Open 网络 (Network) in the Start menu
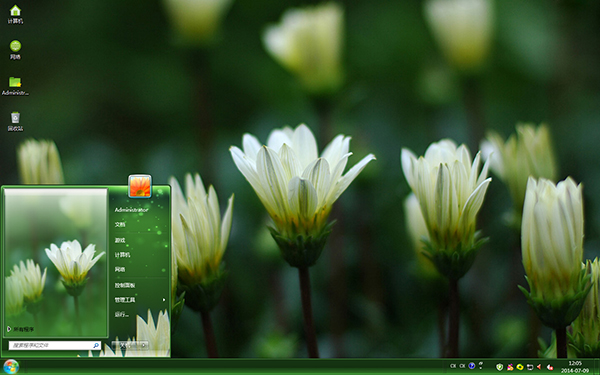The height and width of the screenshot is (375, 600). (x=120, y=269)
